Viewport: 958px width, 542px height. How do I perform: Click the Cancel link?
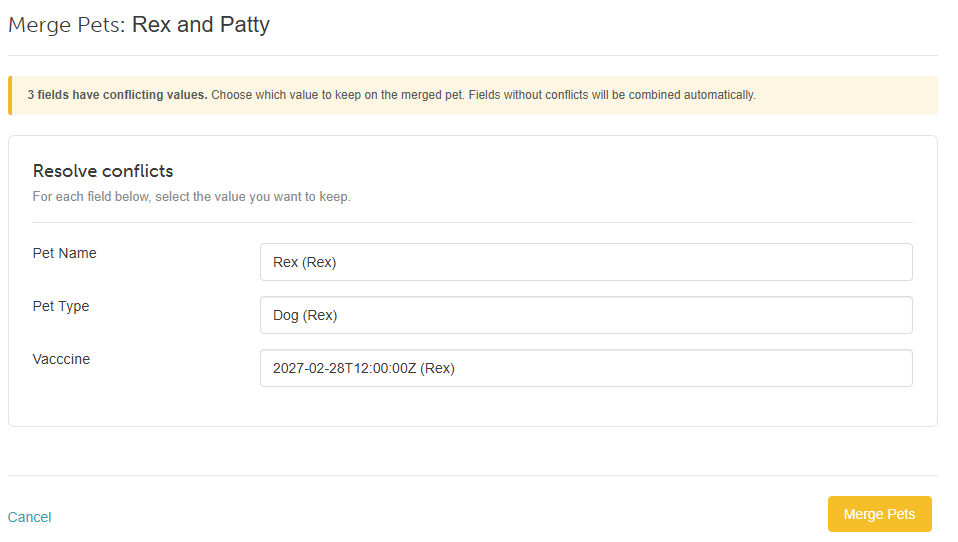pyautogui.click(x=29, y=517)
